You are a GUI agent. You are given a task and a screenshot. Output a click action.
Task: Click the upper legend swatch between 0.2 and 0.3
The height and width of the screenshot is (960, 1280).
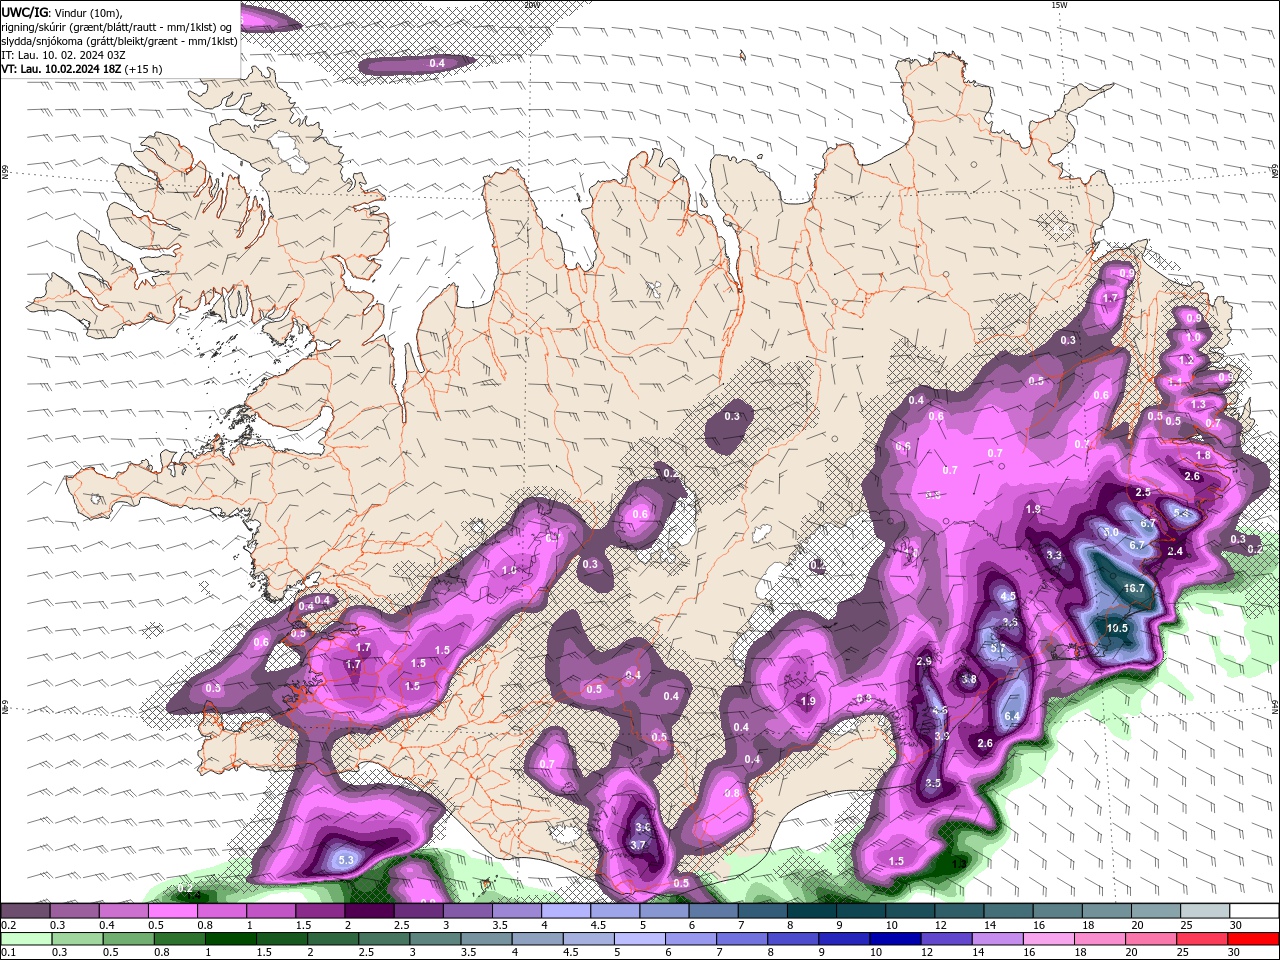click(x=25, y=911)
